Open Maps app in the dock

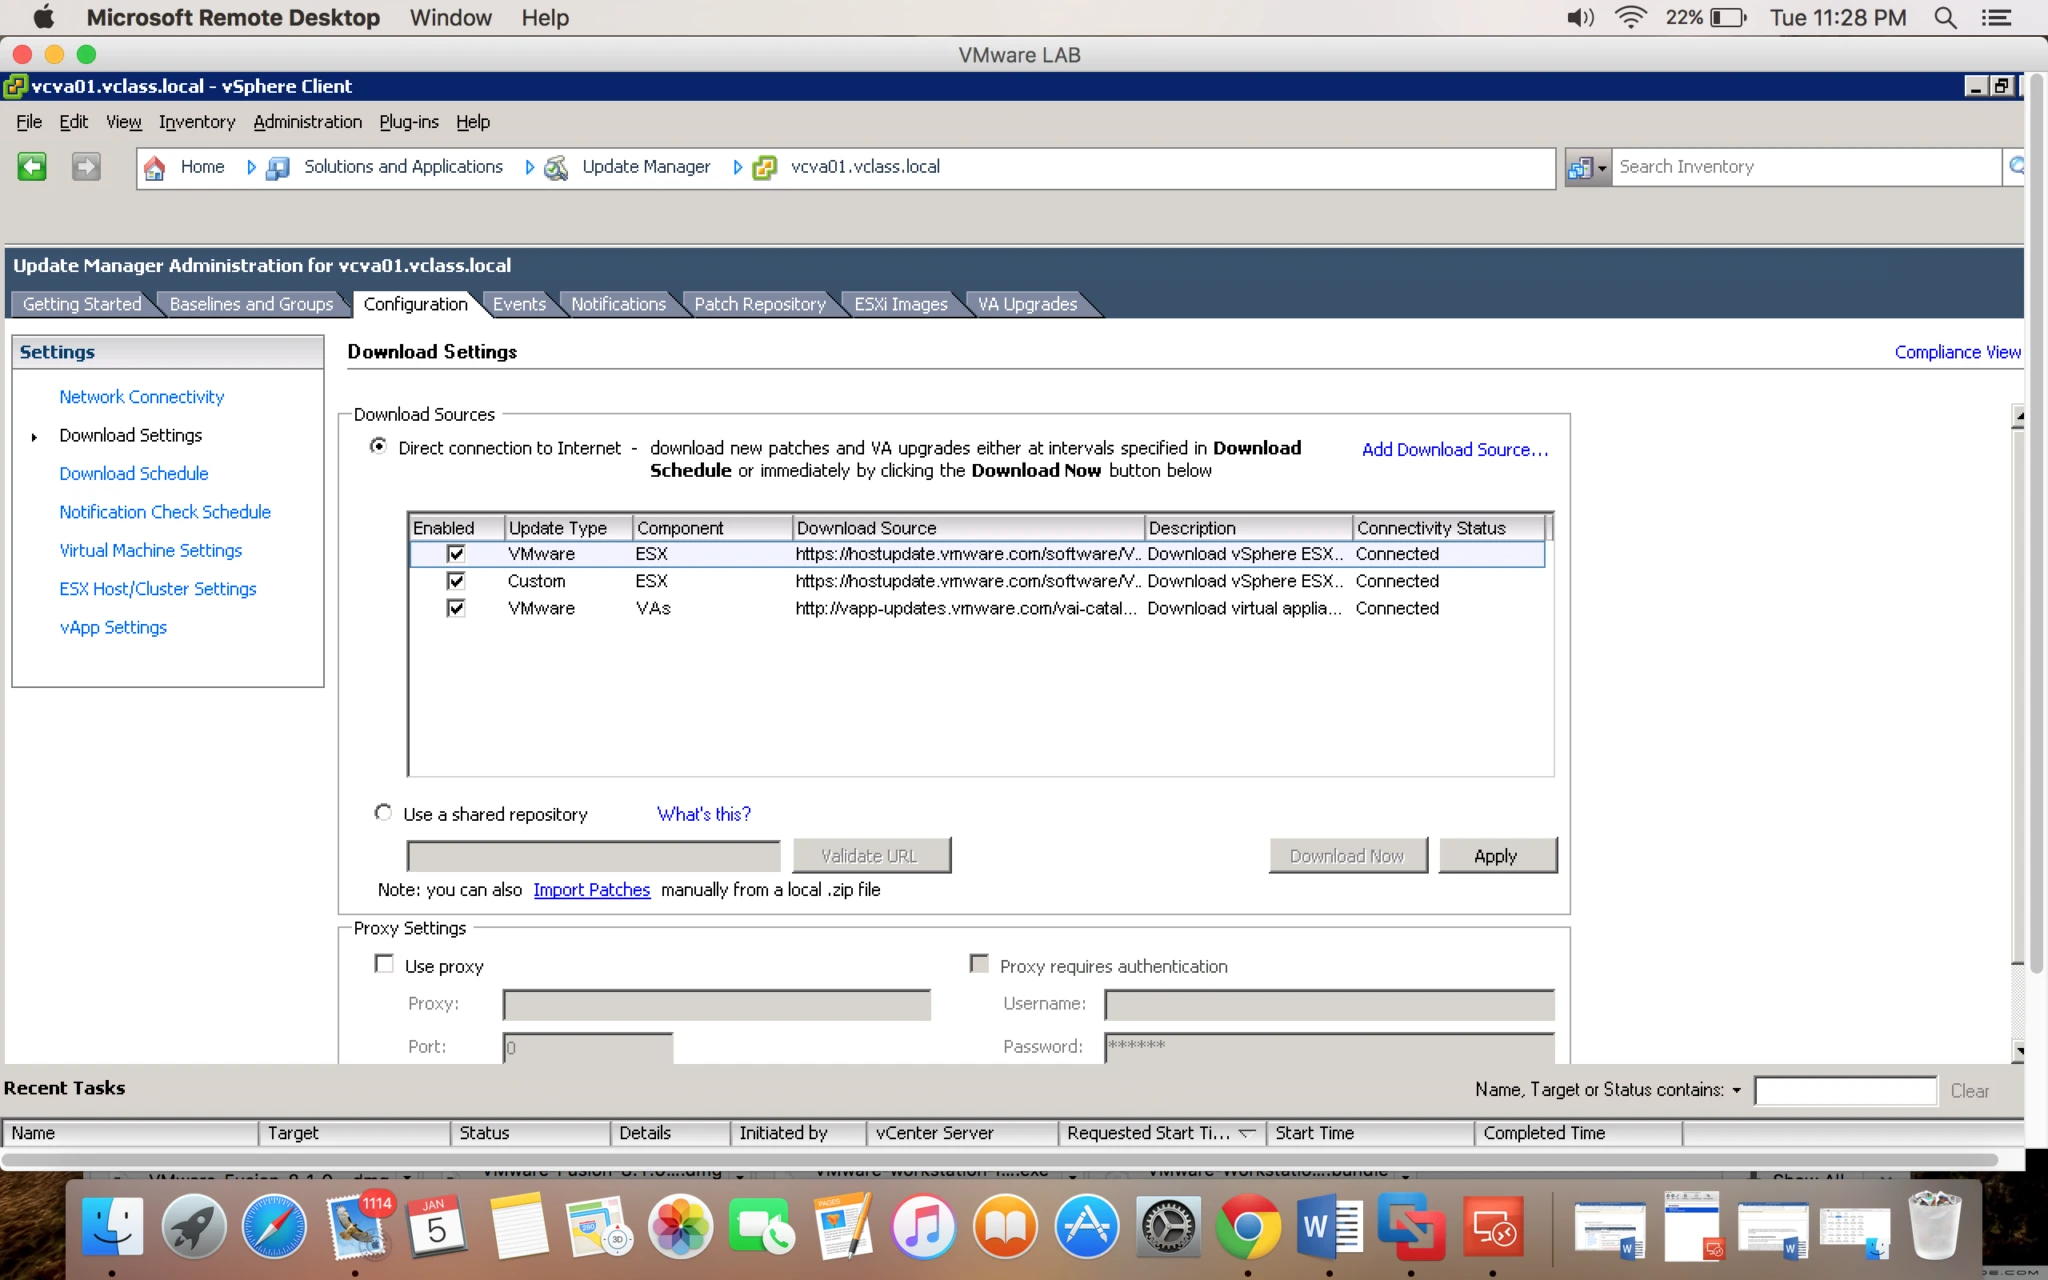(x=599, y=1226)
